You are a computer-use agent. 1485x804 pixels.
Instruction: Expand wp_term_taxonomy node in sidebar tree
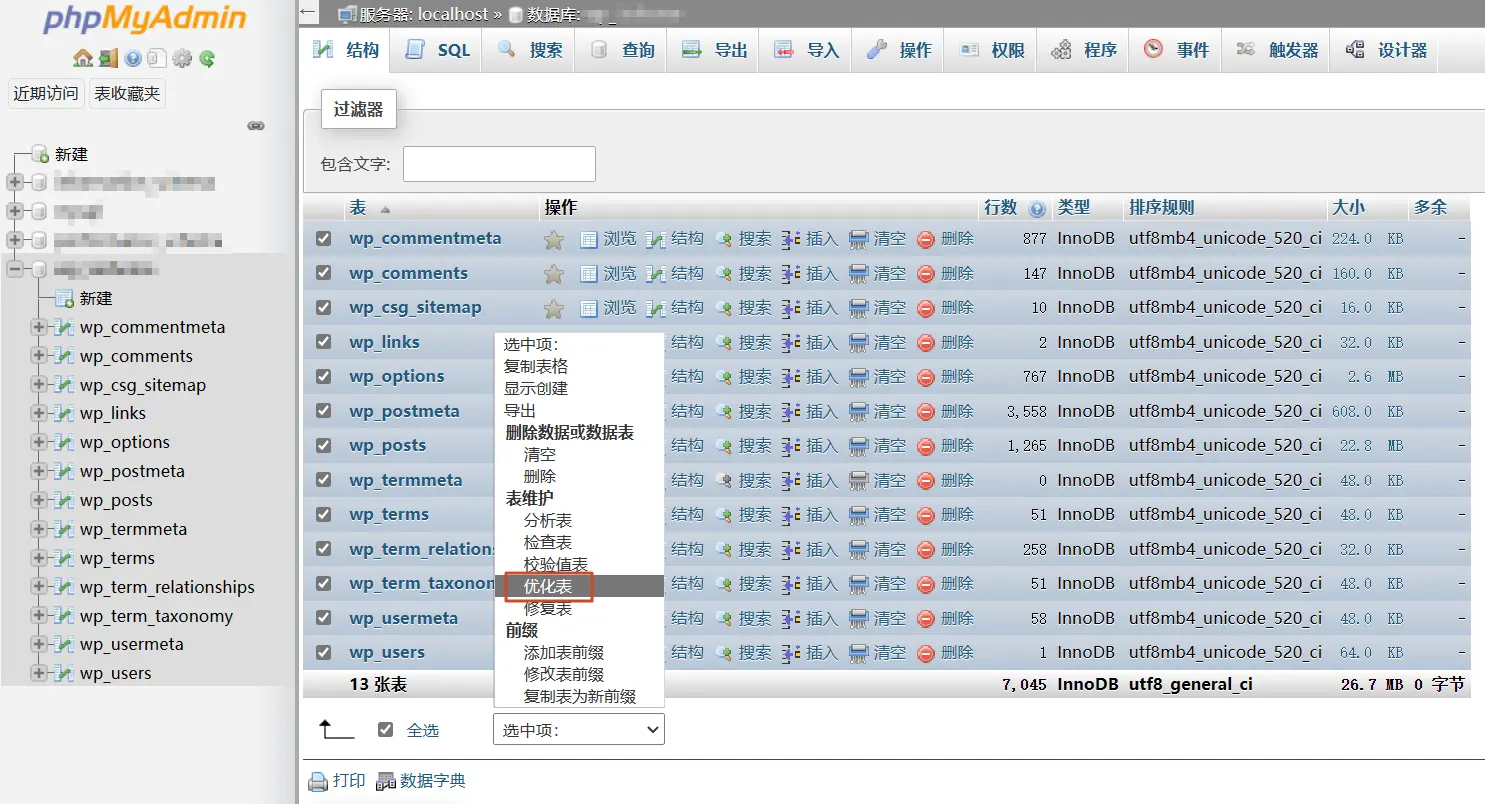tap(39, 616)
